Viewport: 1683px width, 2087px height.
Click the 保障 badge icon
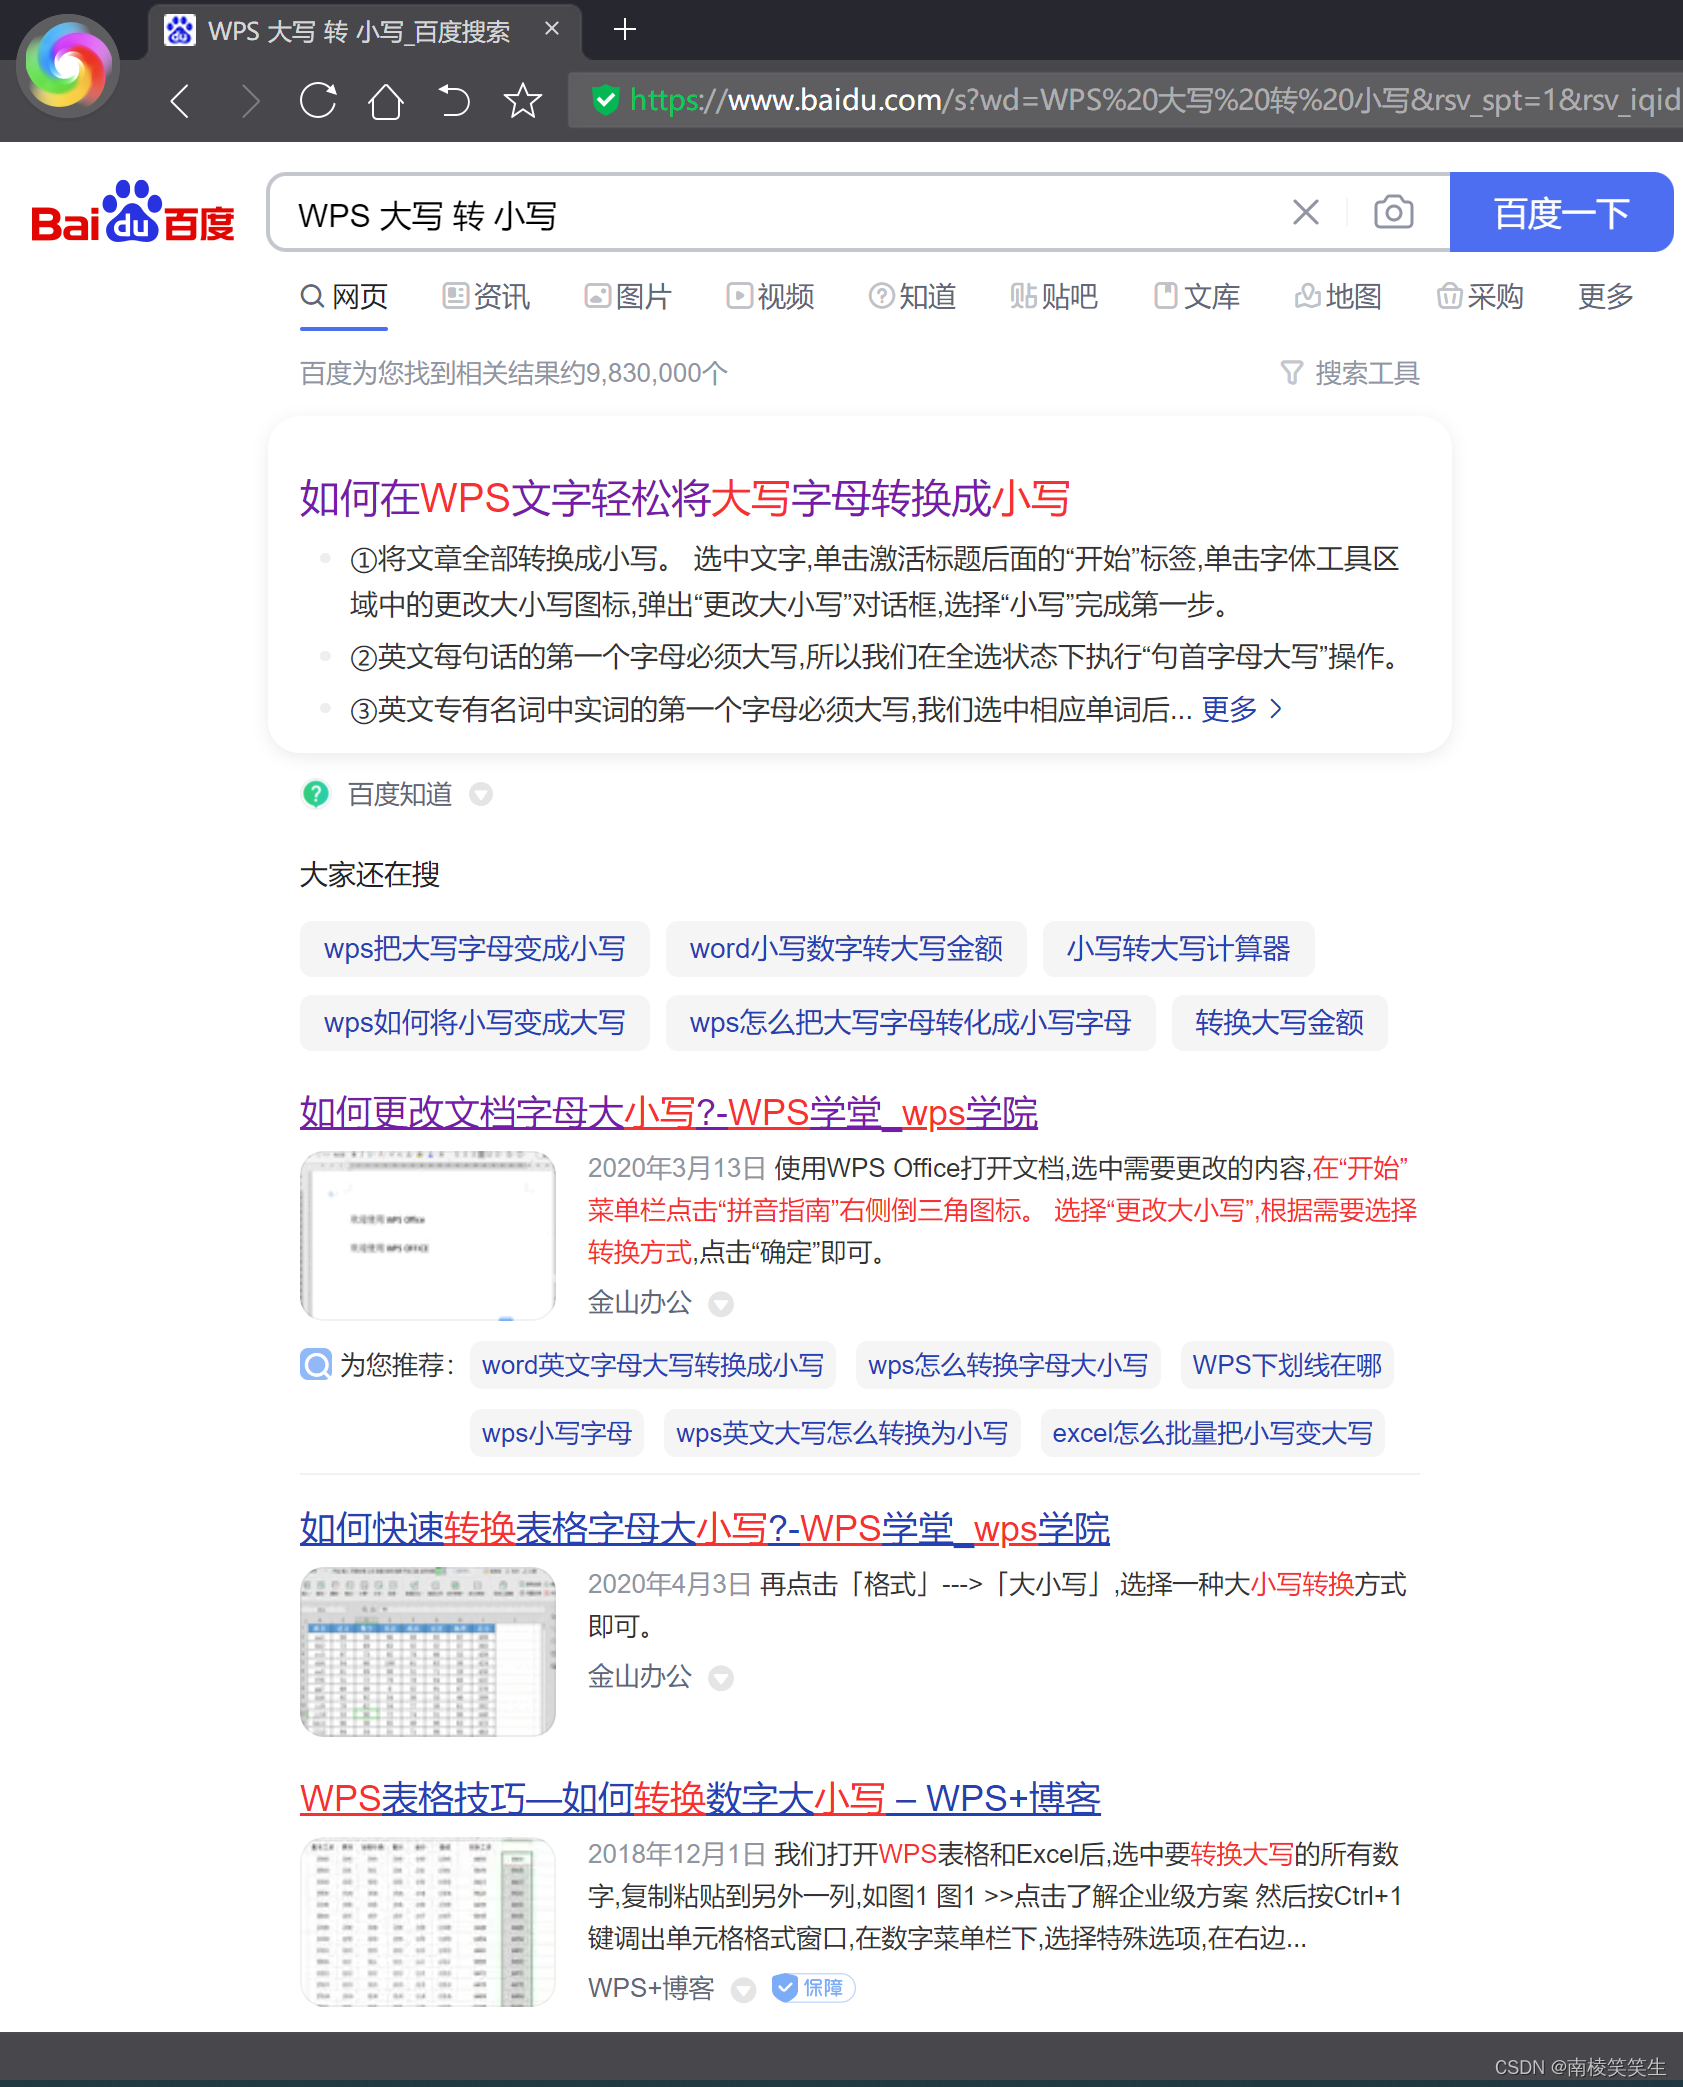point(813,1988)
